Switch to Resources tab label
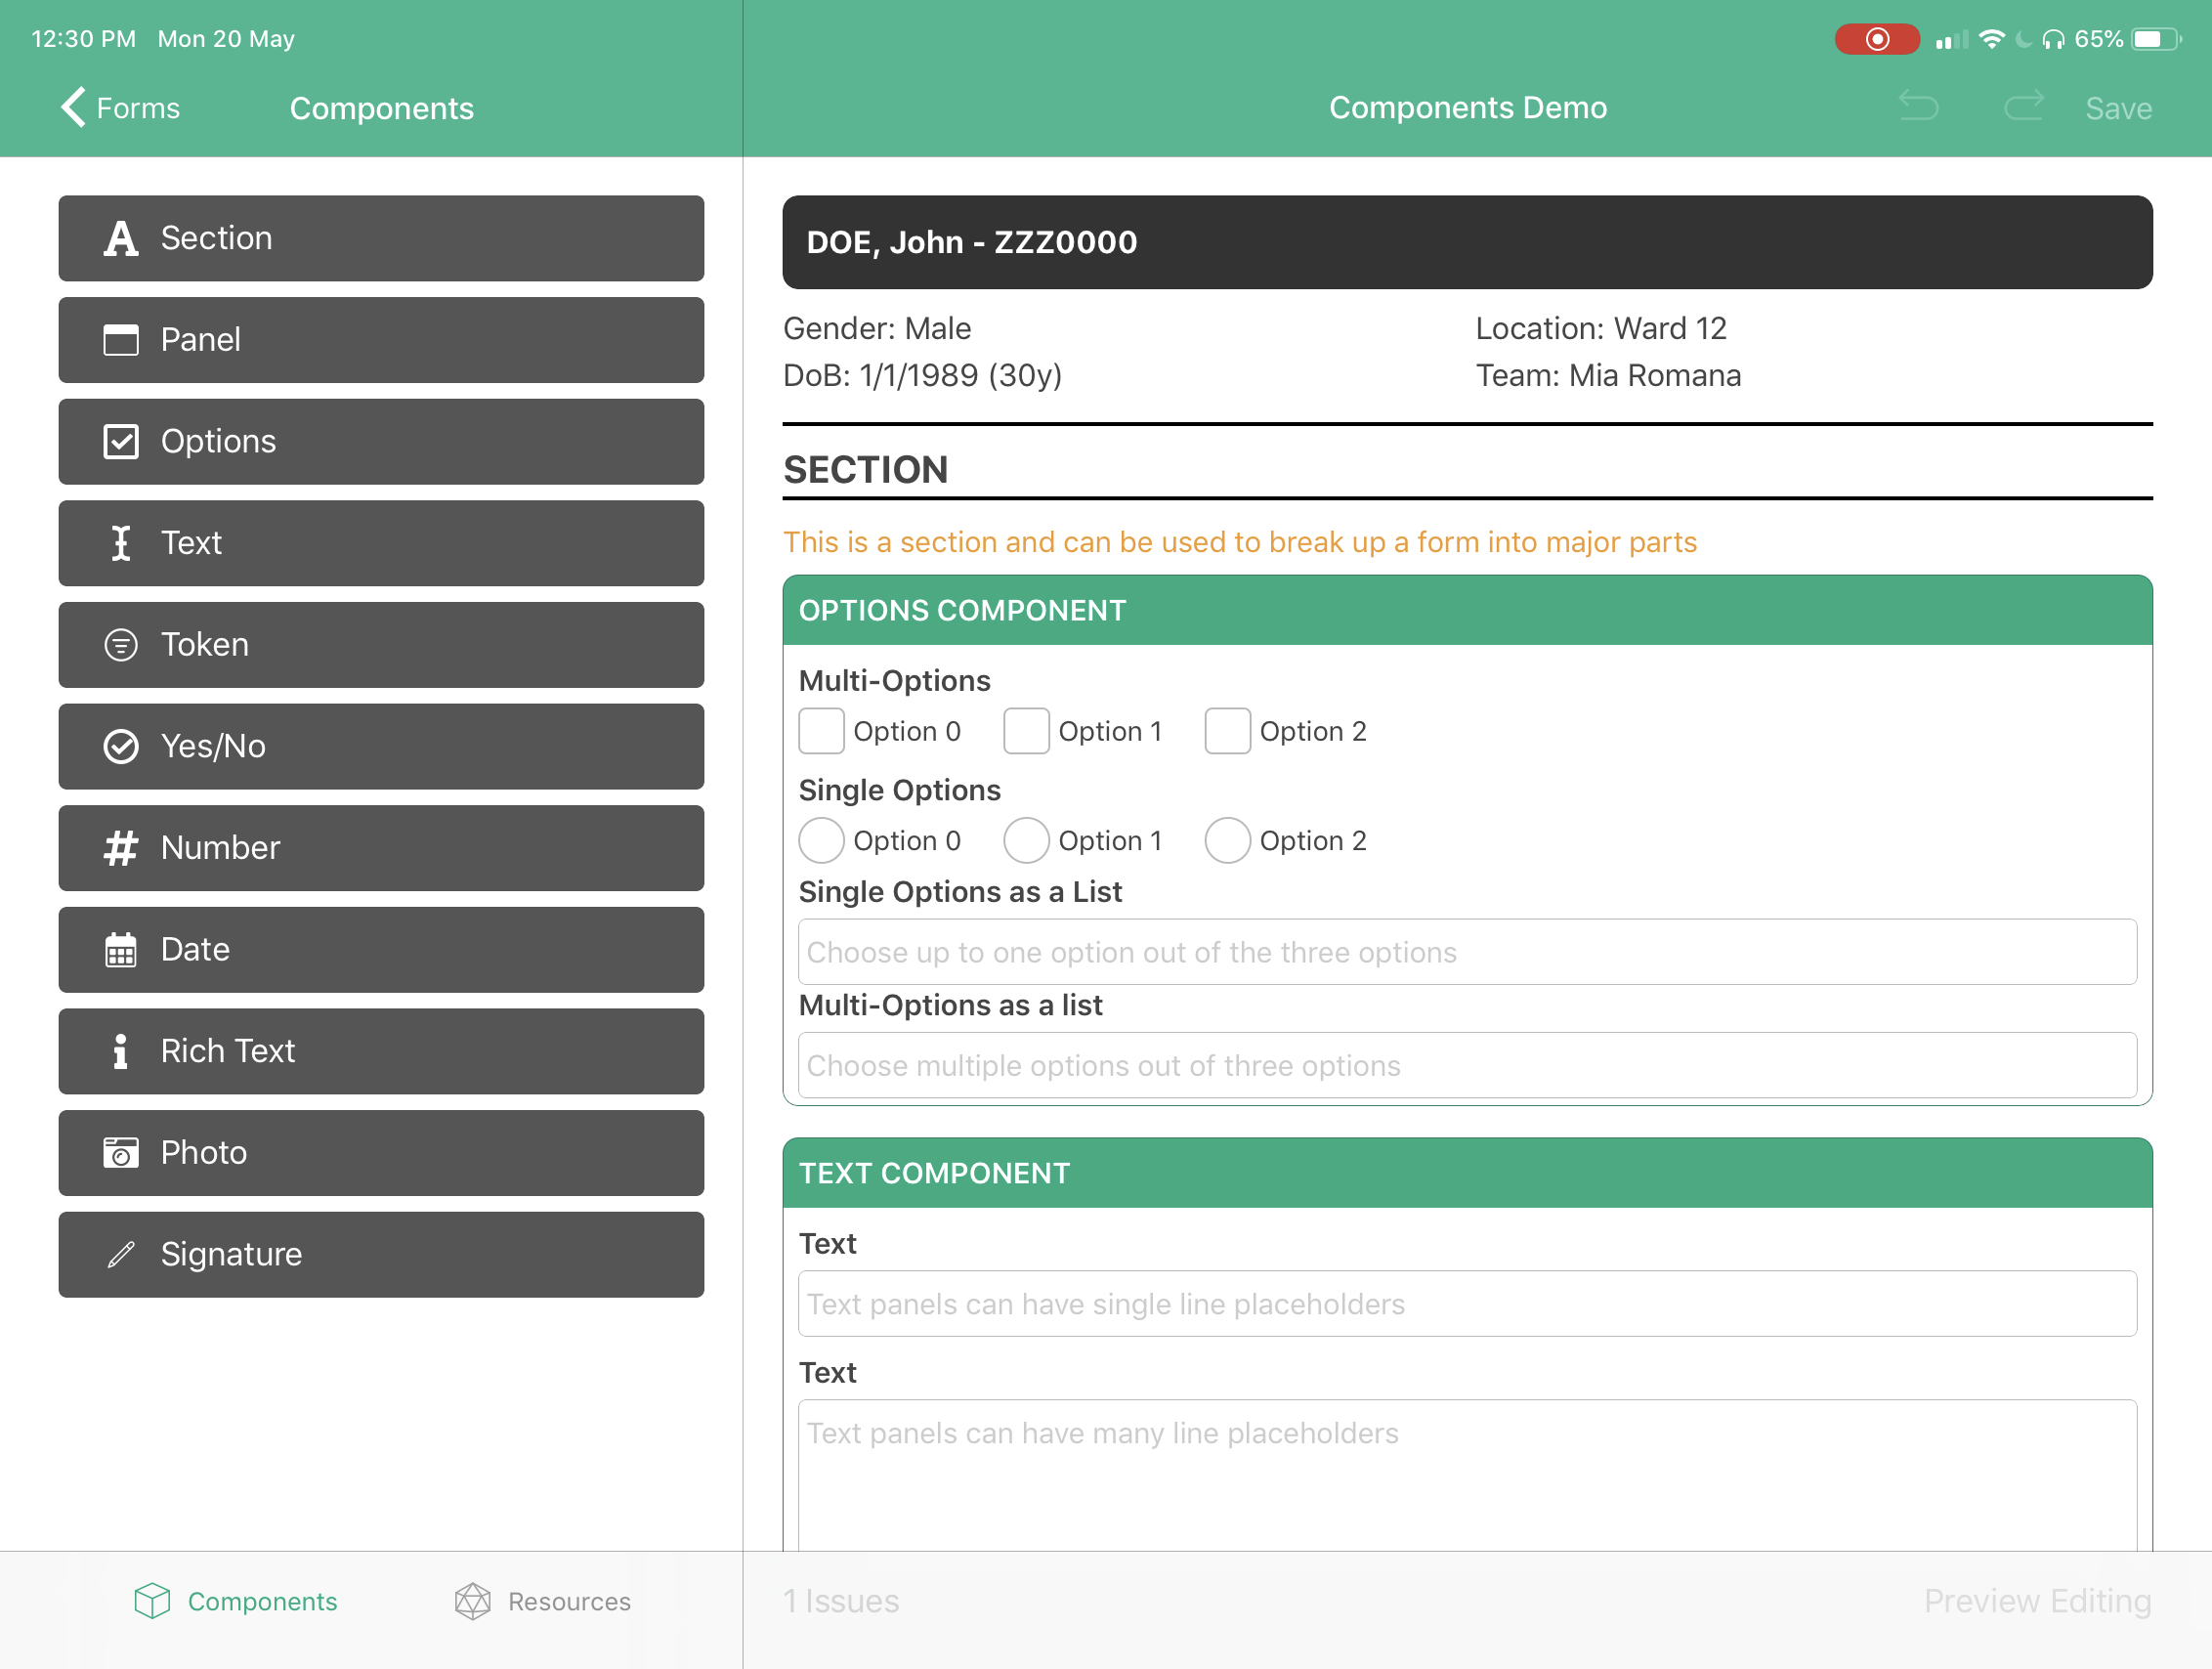The image size is (2212, 1669). pyautogui.click(x=569, y=1602)
